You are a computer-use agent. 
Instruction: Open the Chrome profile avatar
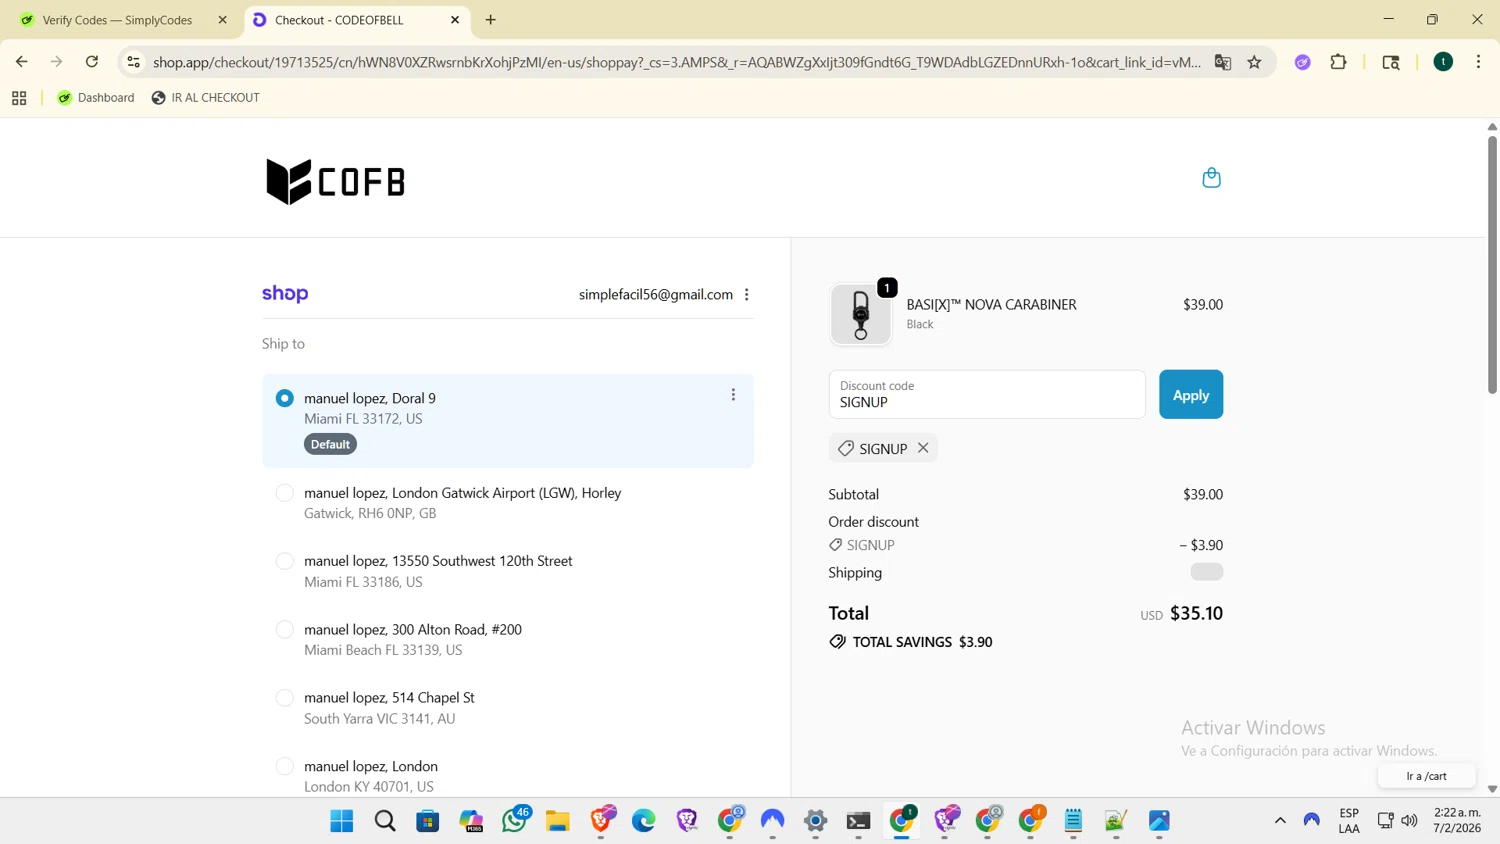click(x=1443, y=62)
